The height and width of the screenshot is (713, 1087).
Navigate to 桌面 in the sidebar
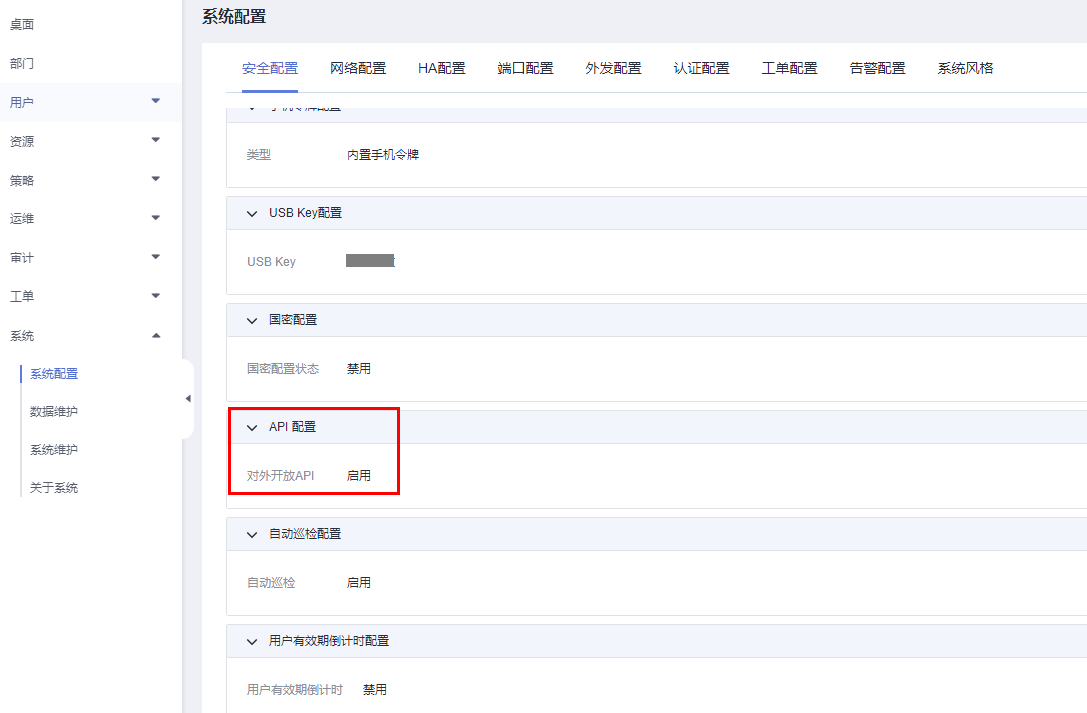coord(22,24)
